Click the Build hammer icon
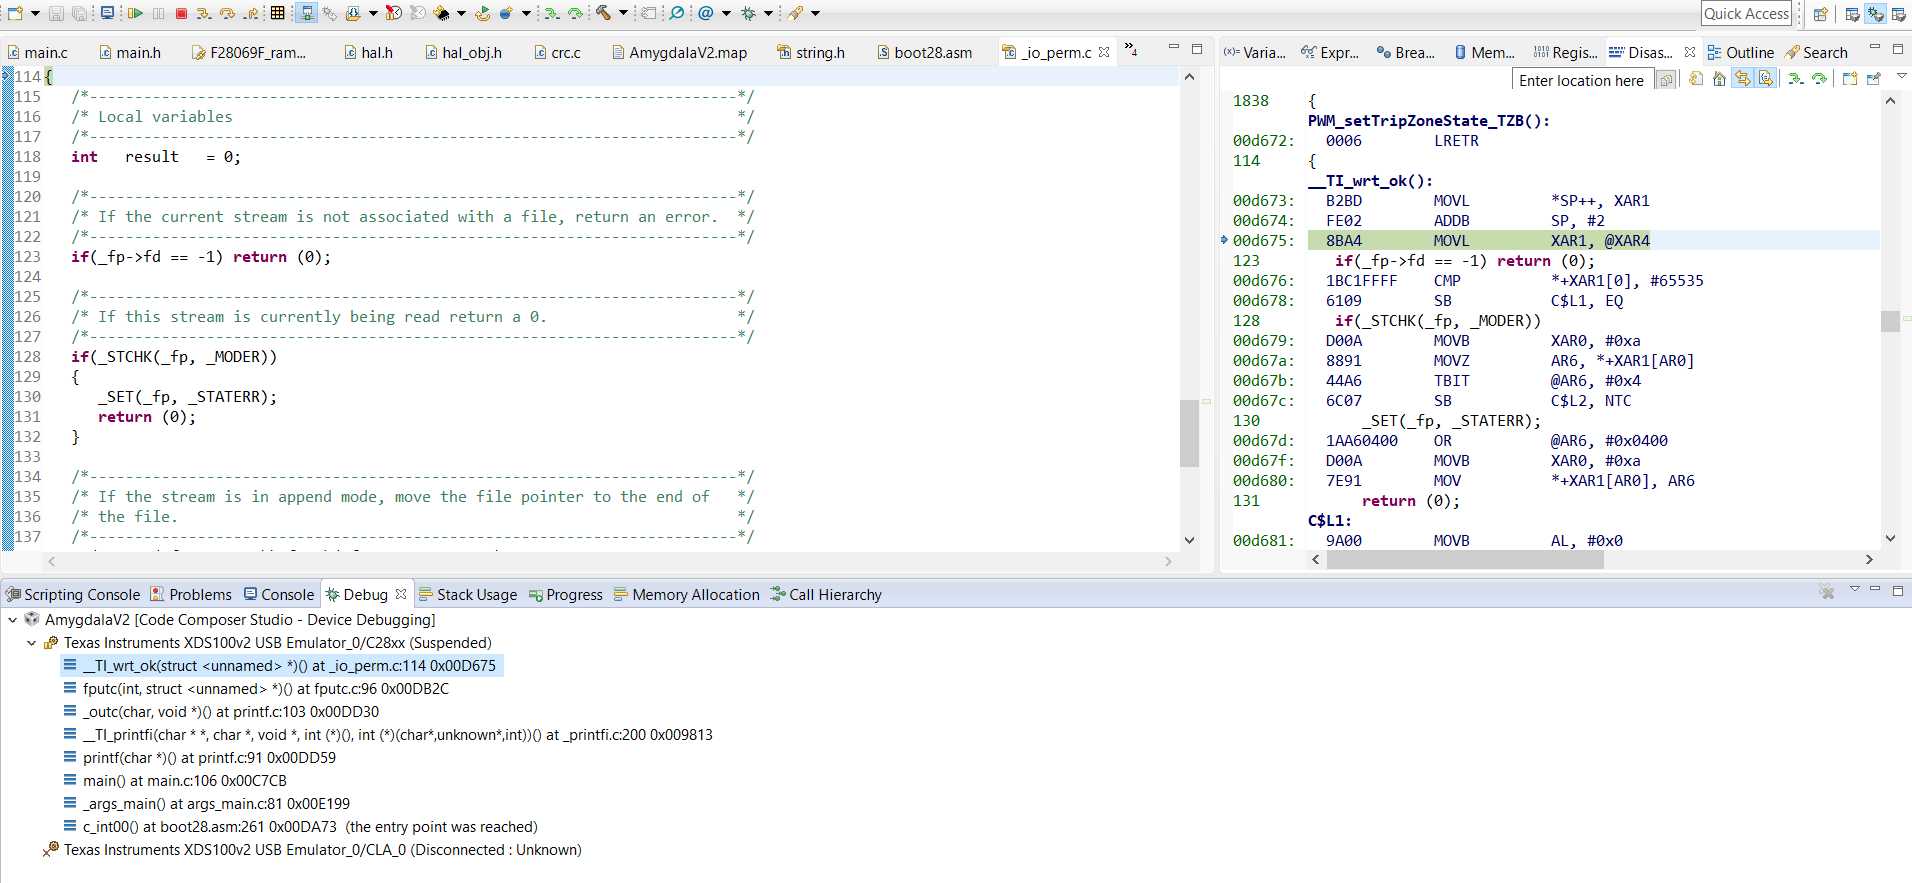The image size is (1912, 883). tap(603, 13)
